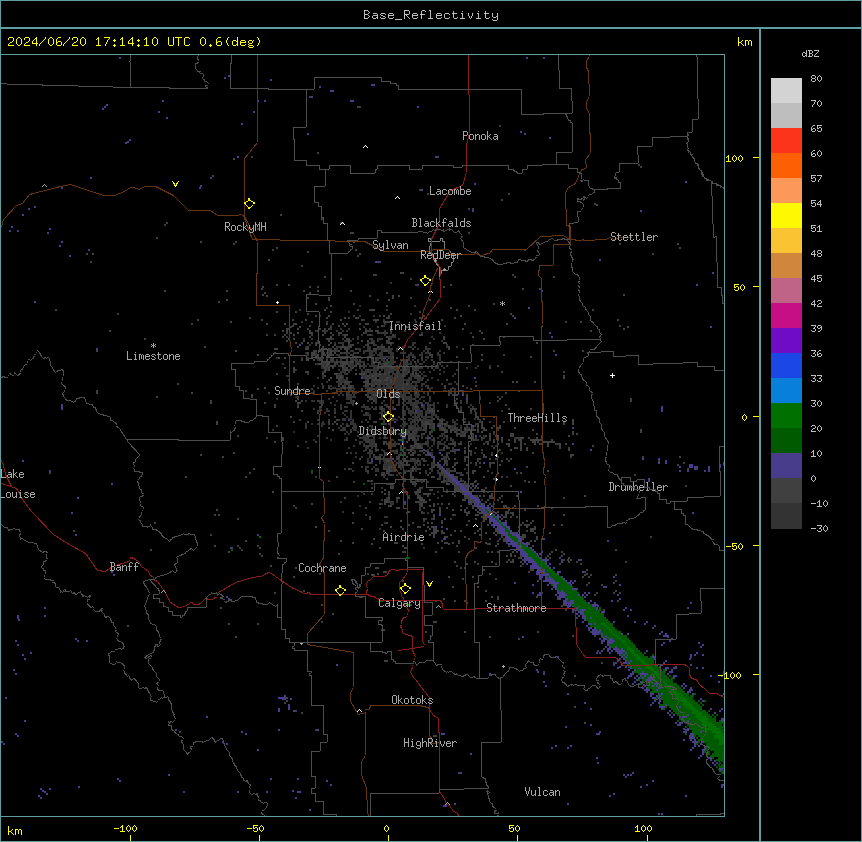Viewport: 862px width, 842px height.
Task: Click the Ponoka map label
Action: click(480, 136)
